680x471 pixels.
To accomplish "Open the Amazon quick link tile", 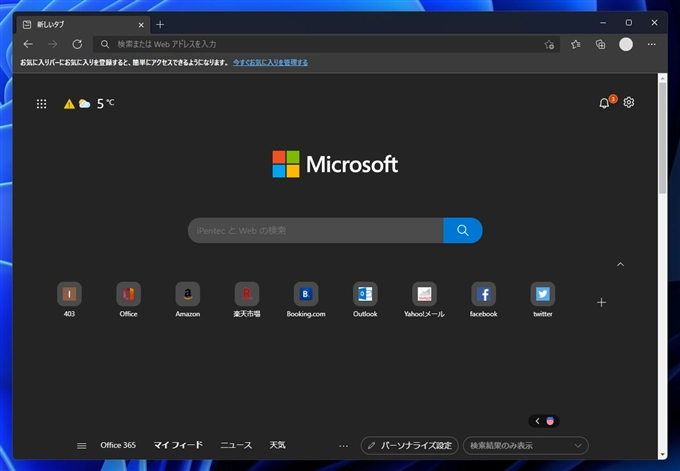I will tap(187, 294).
